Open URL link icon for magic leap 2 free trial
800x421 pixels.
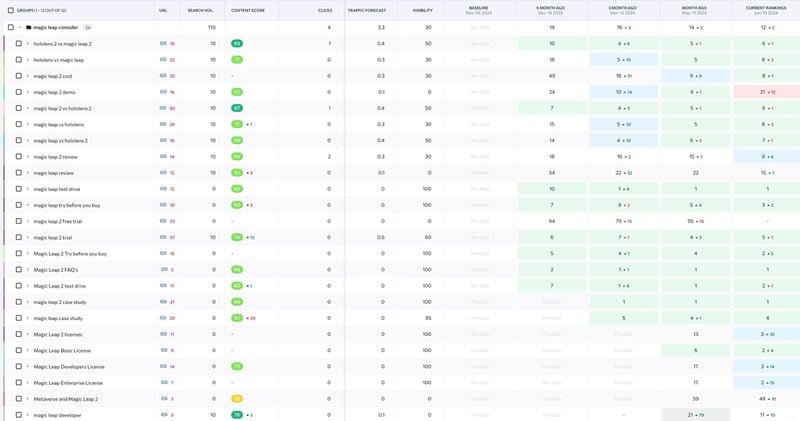click(163, 221)
